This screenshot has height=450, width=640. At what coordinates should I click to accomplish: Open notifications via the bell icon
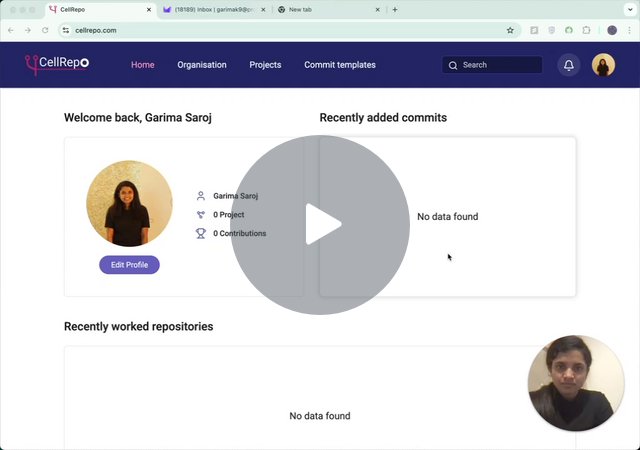point(569,65)
